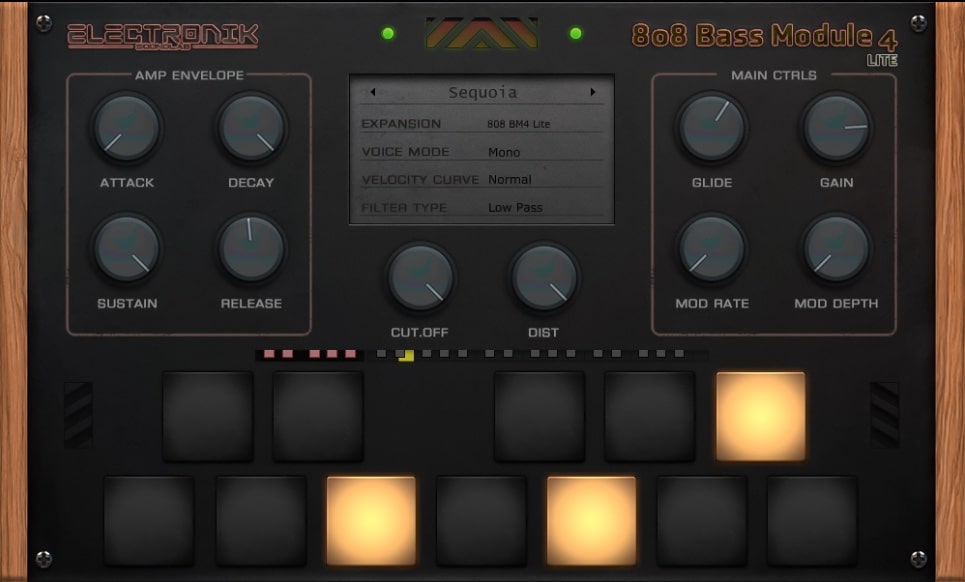Viewport: 965px width, 582px height.
Task: Adjust the CUT.OFF knob
Action: coord(420,276)
